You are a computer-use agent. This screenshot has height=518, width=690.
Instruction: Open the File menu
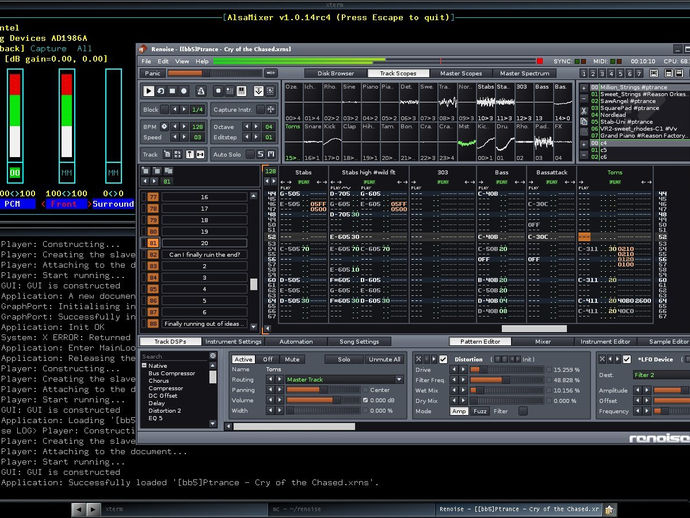coord(146,61)
